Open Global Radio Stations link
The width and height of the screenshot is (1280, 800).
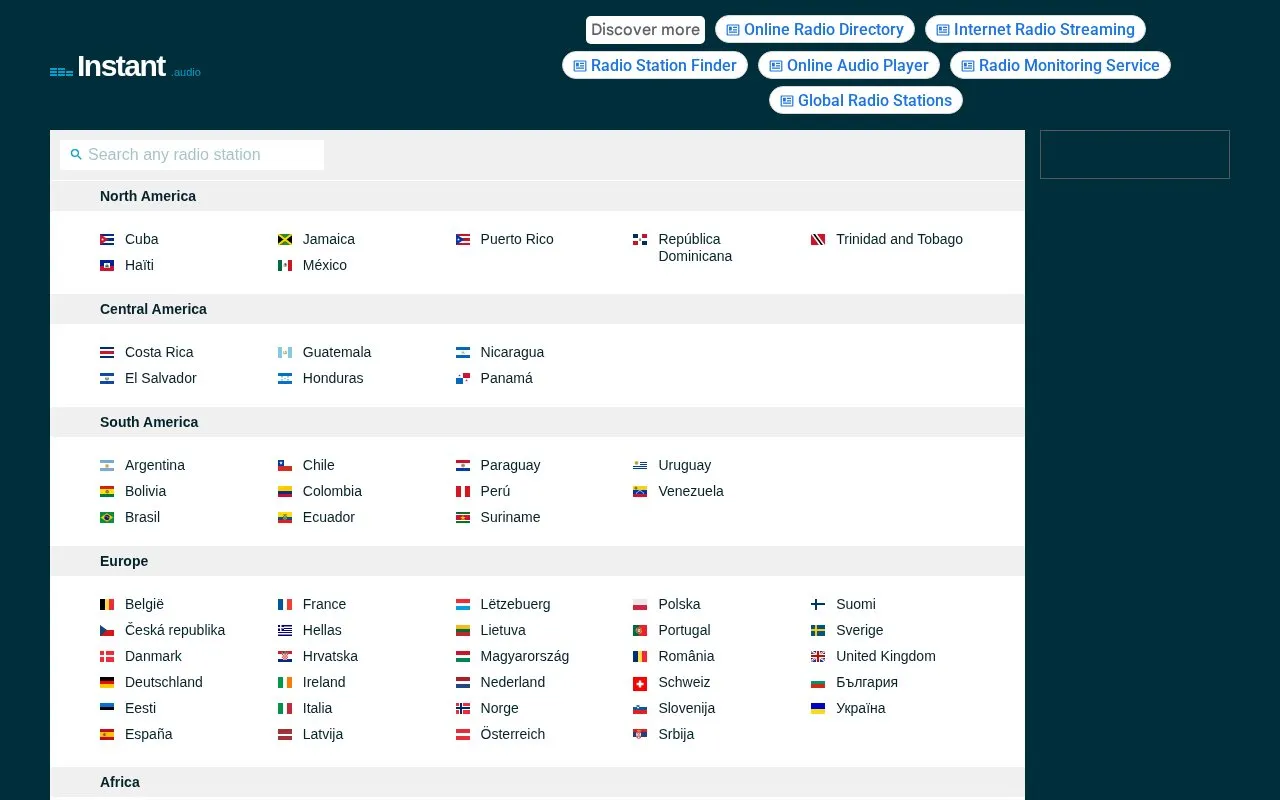[x=866, y=101]
